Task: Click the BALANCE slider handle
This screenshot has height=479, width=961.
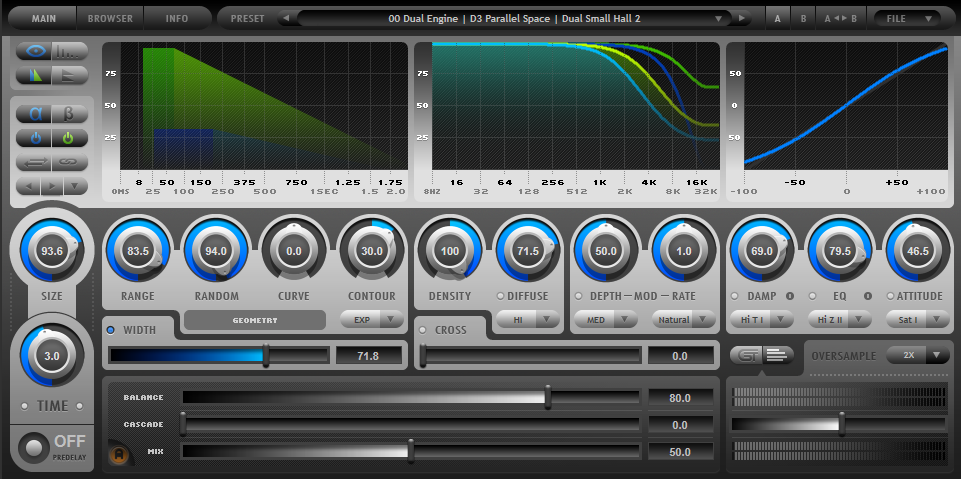Action: (548, 398)
